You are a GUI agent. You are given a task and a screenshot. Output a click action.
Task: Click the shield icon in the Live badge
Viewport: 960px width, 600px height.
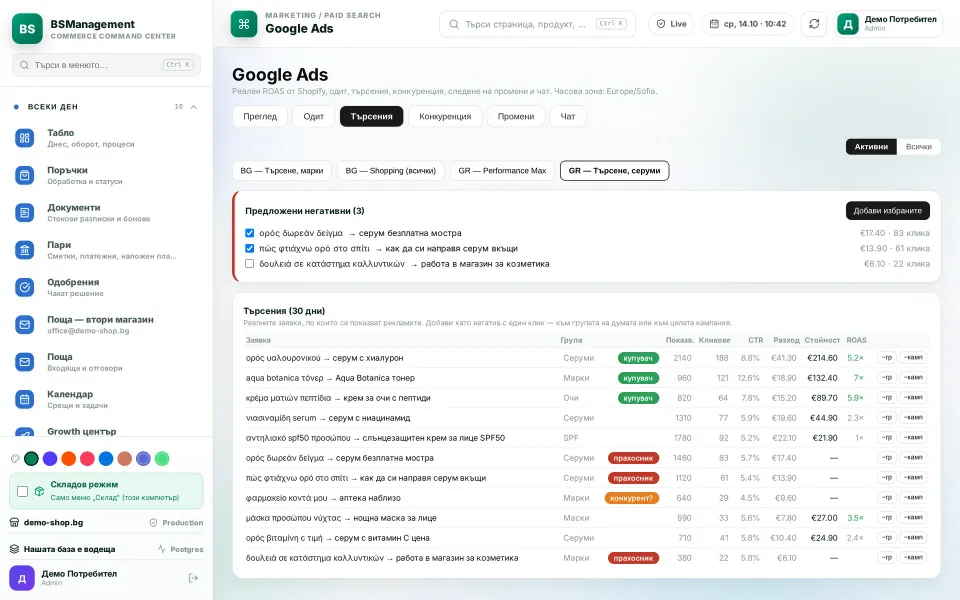tap(661, 24)
